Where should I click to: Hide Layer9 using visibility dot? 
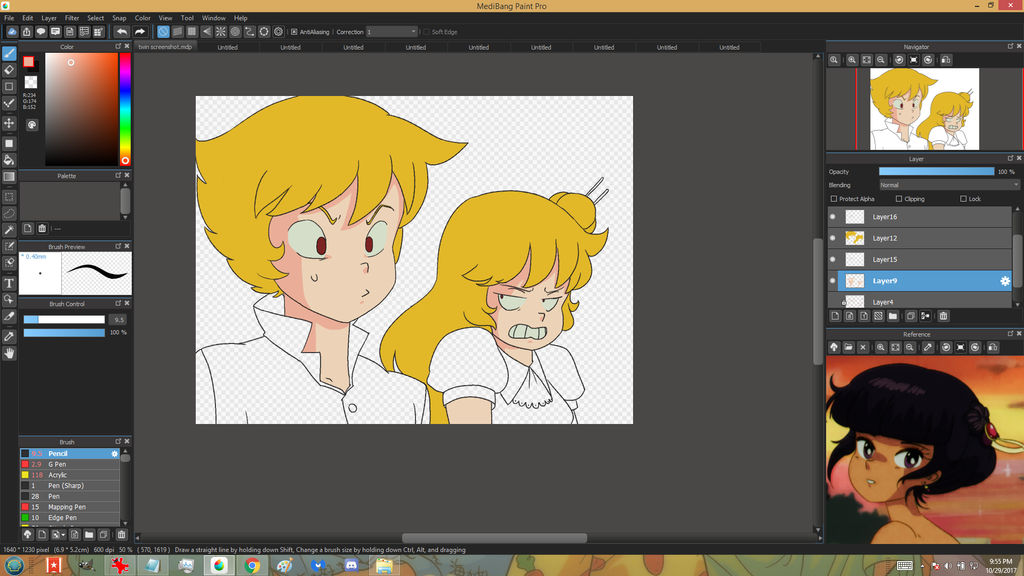833,281
